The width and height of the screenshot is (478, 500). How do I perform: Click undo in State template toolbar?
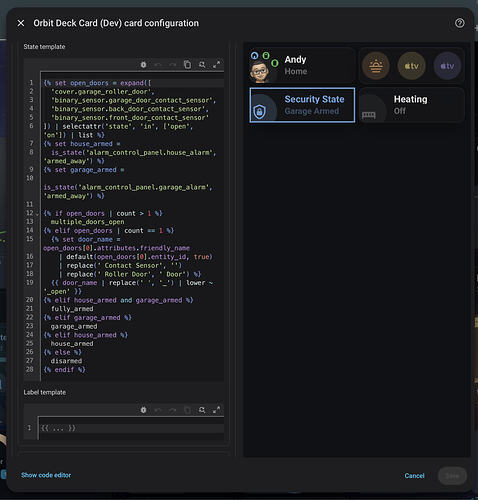[158, 65]
